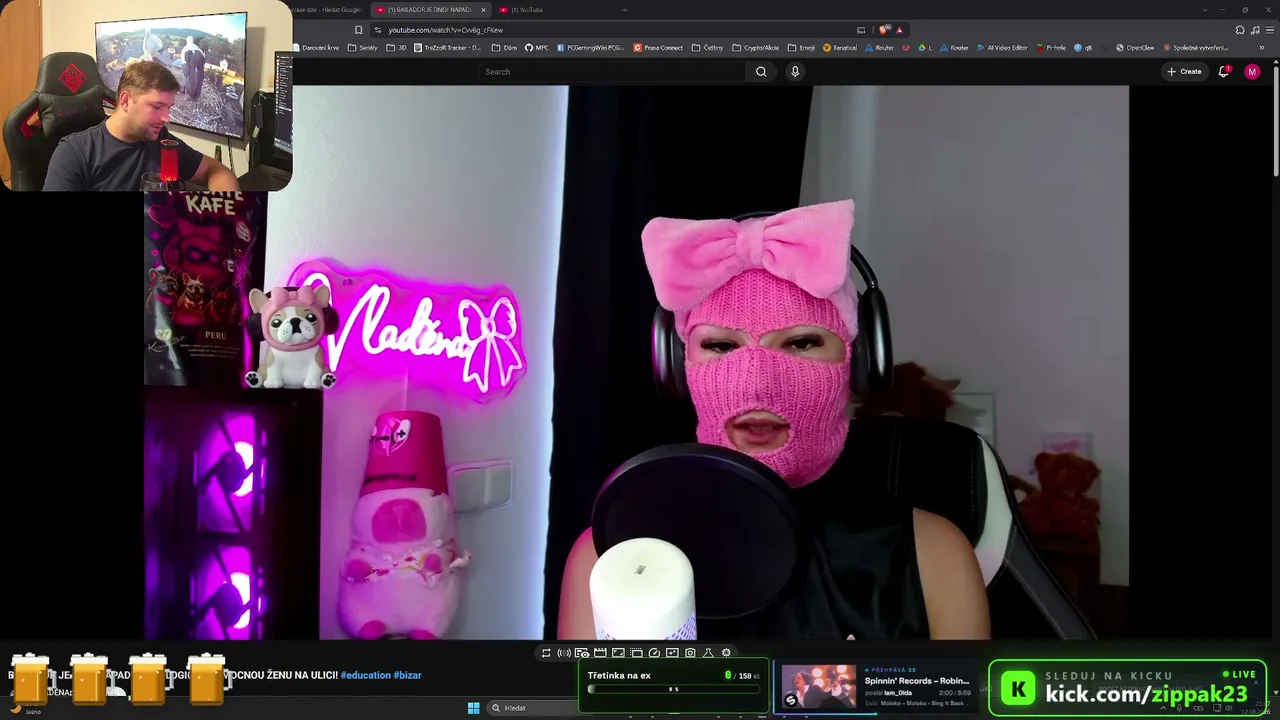The image size is (1280, 720).
Task: Click the Spinnin' Records album thumbnail
Action: [819, 687]
